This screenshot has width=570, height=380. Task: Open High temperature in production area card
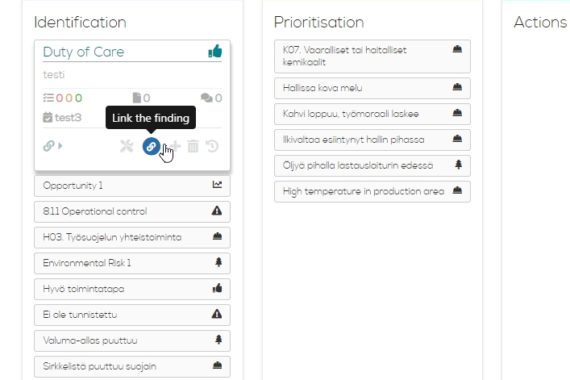click(372, 191)
